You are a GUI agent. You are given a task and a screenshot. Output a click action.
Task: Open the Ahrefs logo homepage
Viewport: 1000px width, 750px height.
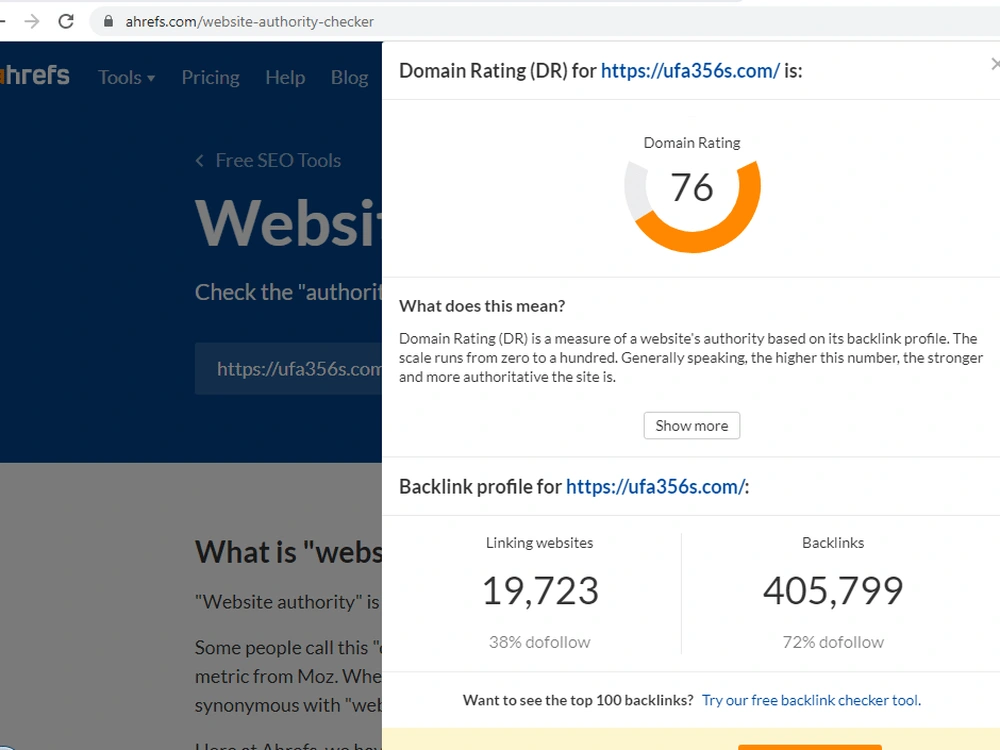tap(34, 75)
